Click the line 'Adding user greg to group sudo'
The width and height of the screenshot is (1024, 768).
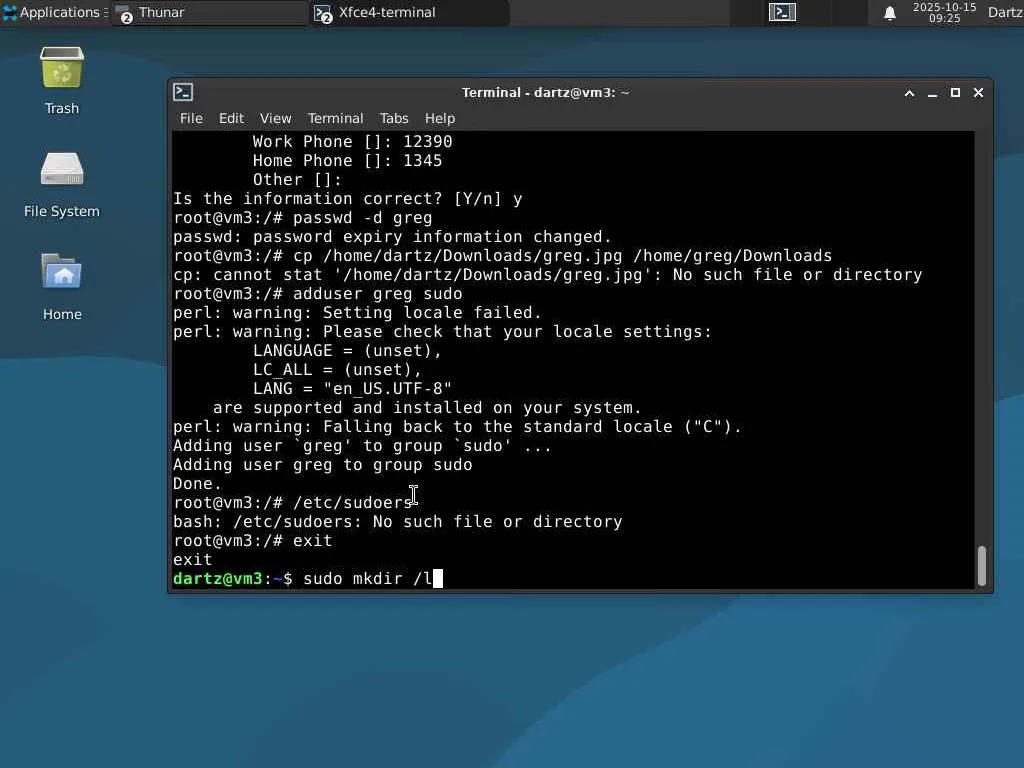[323, 464]
